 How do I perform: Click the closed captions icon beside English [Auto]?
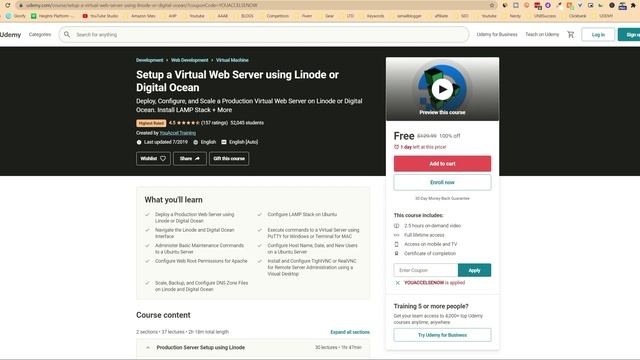click(224, 142)
